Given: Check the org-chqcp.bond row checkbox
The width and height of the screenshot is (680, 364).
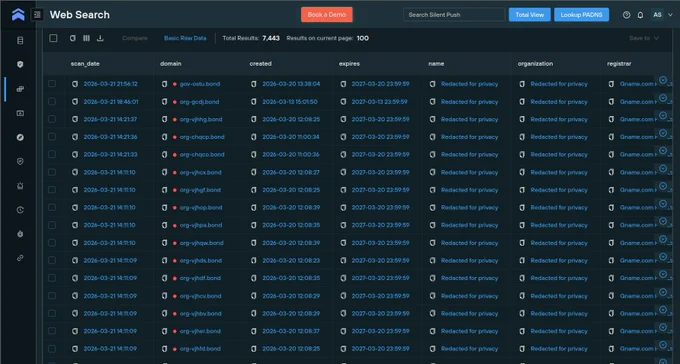Looking at the screenshot, I should (x=52, y=137).
